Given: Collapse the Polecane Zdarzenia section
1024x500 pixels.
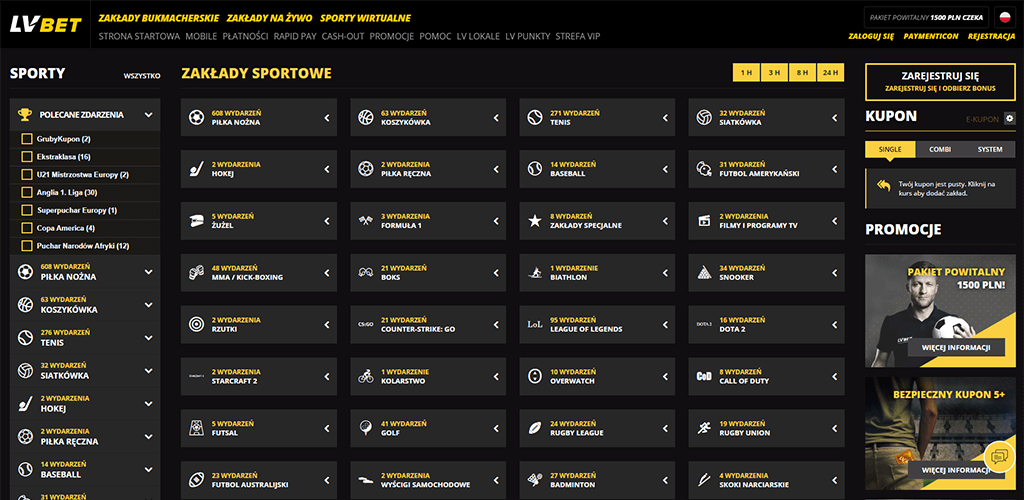Looking at the screenshot, I should [148, 115].
